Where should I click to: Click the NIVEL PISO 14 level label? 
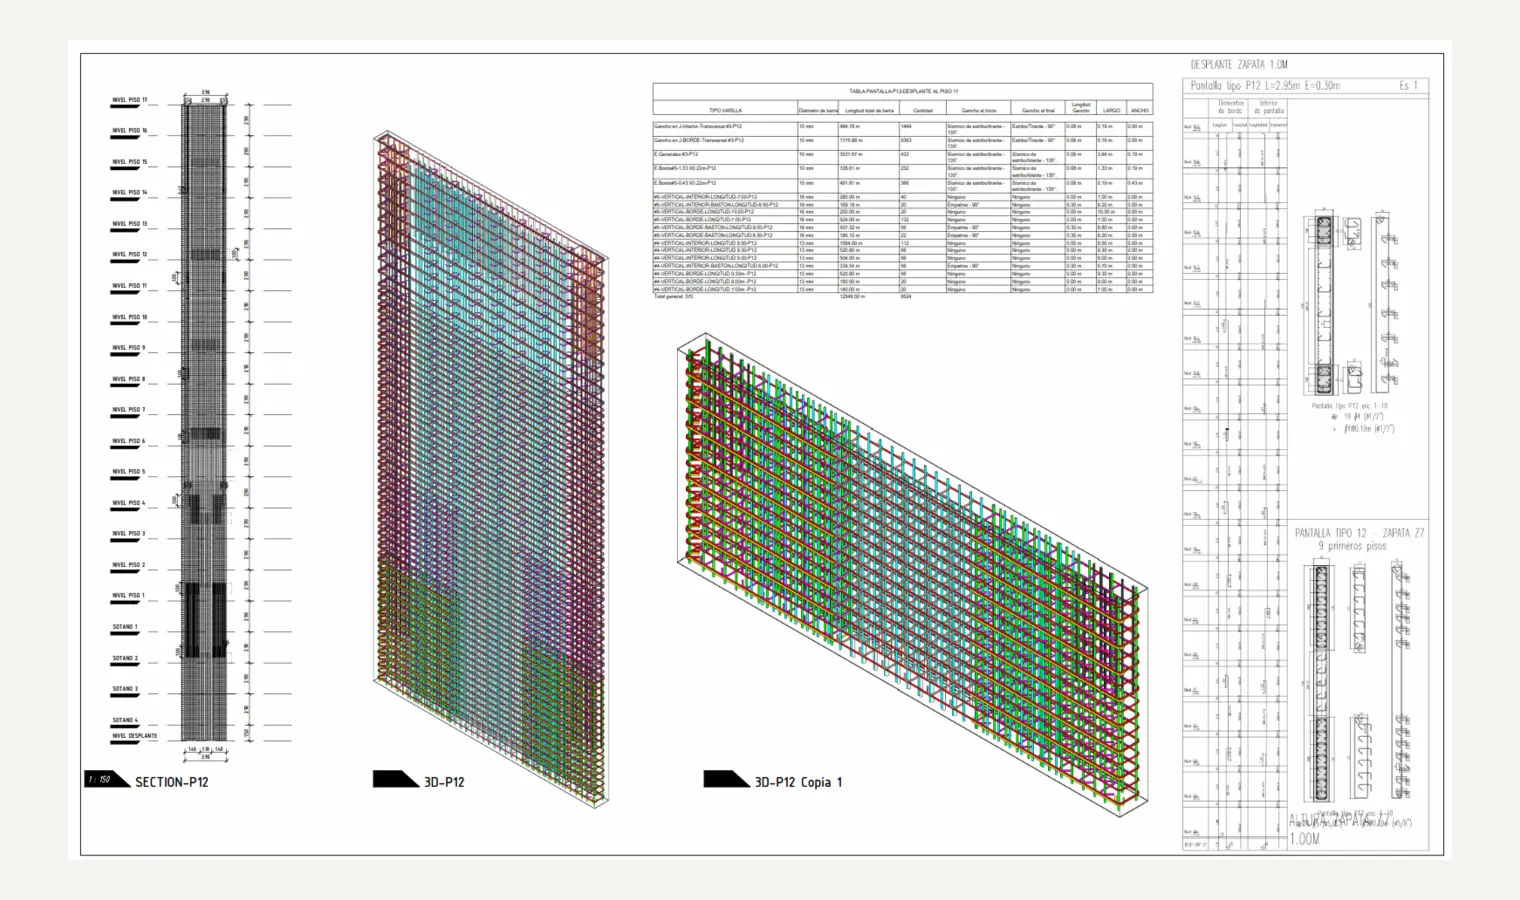click(129, 193)
